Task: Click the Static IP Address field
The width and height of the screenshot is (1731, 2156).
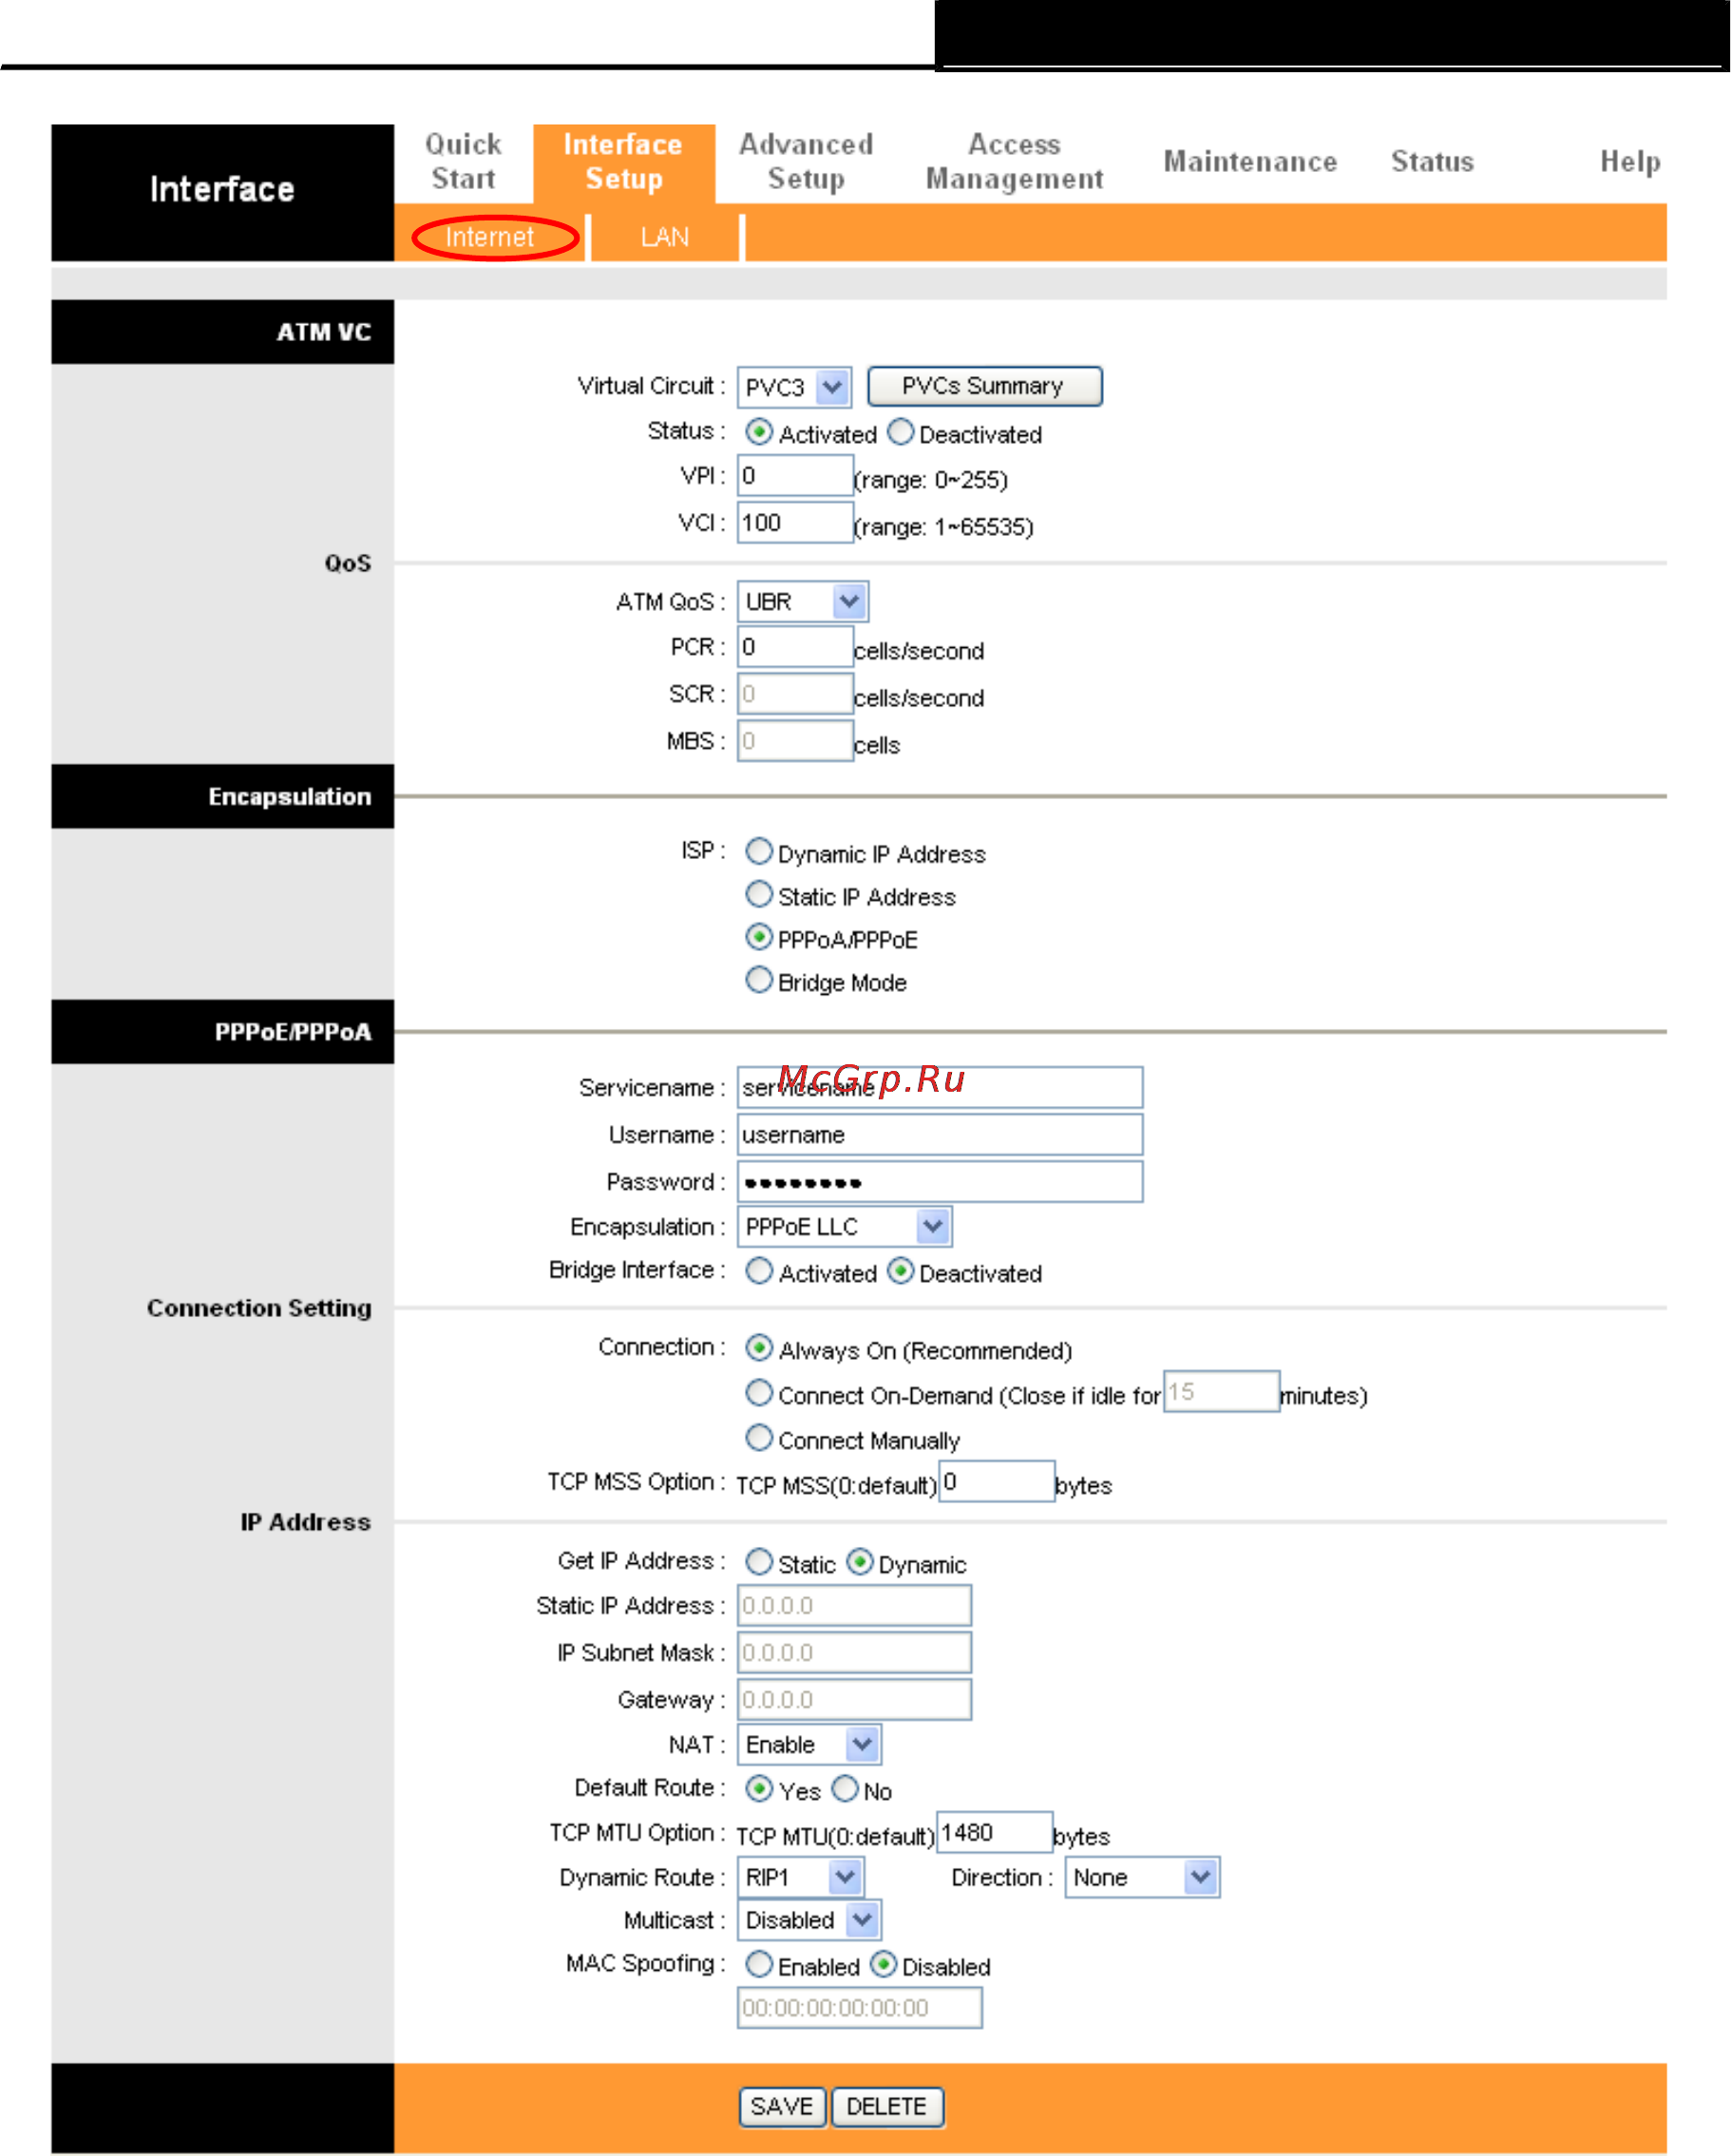Action: (x=854, y=1606)
